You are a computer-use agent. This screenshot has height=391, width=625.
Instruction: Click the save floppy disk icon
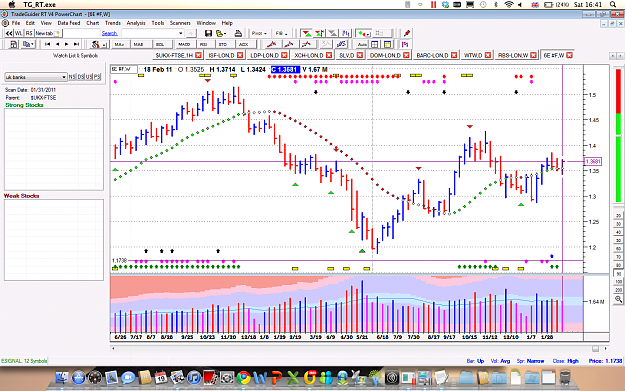[x=208, y=33]
